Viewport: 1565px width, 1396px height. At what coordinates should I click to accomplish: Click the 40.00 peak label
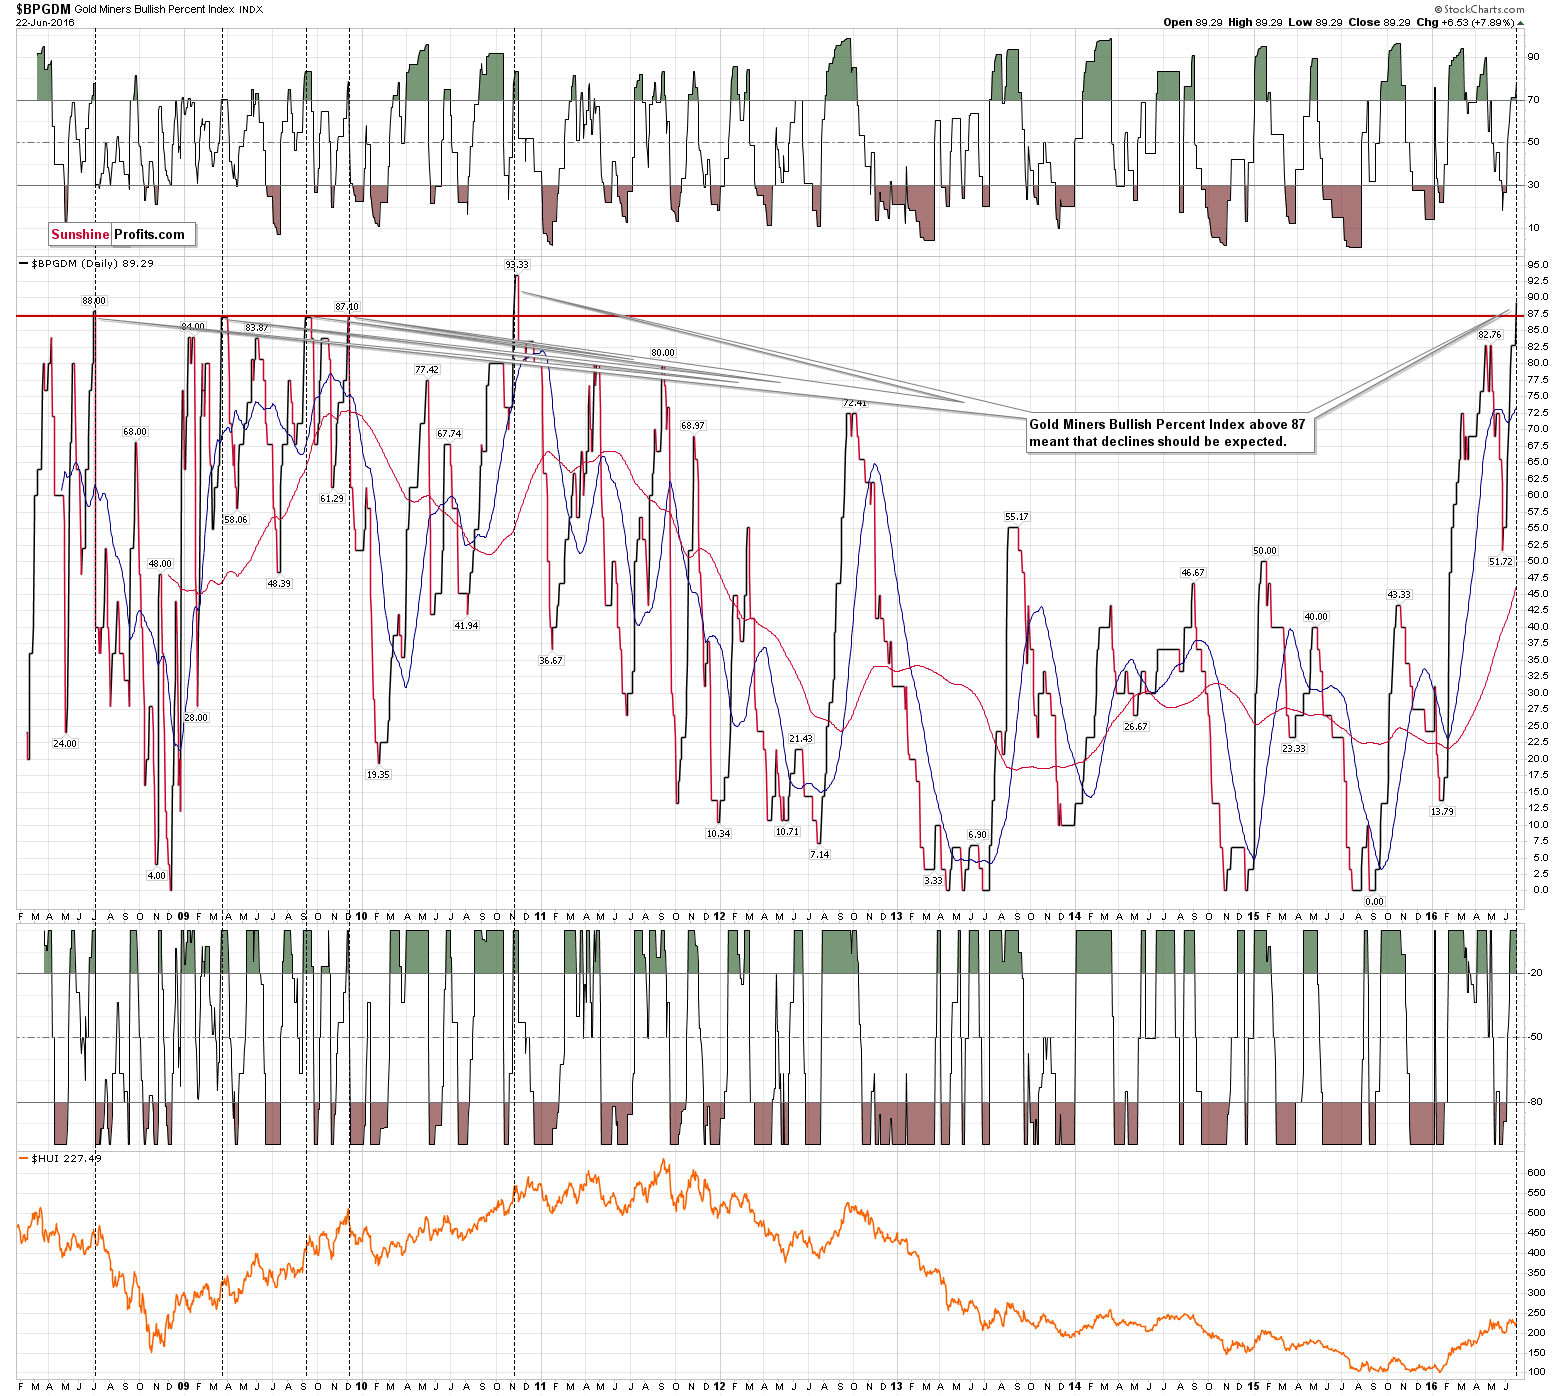click(x=1316, y=617)
